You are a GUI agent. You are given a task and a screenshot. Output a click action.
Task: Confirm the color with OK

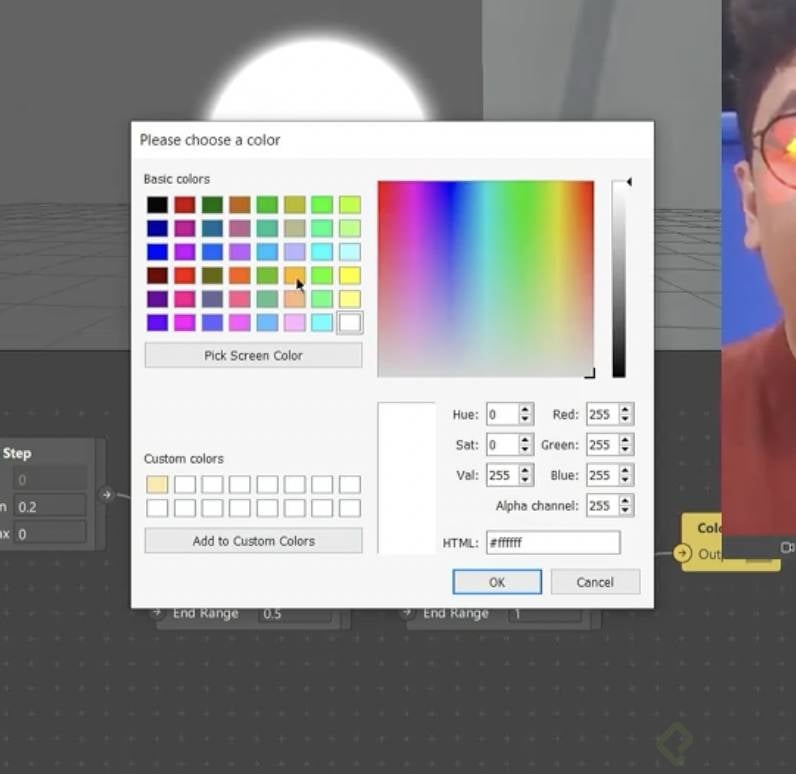click(x=497, y=582)
